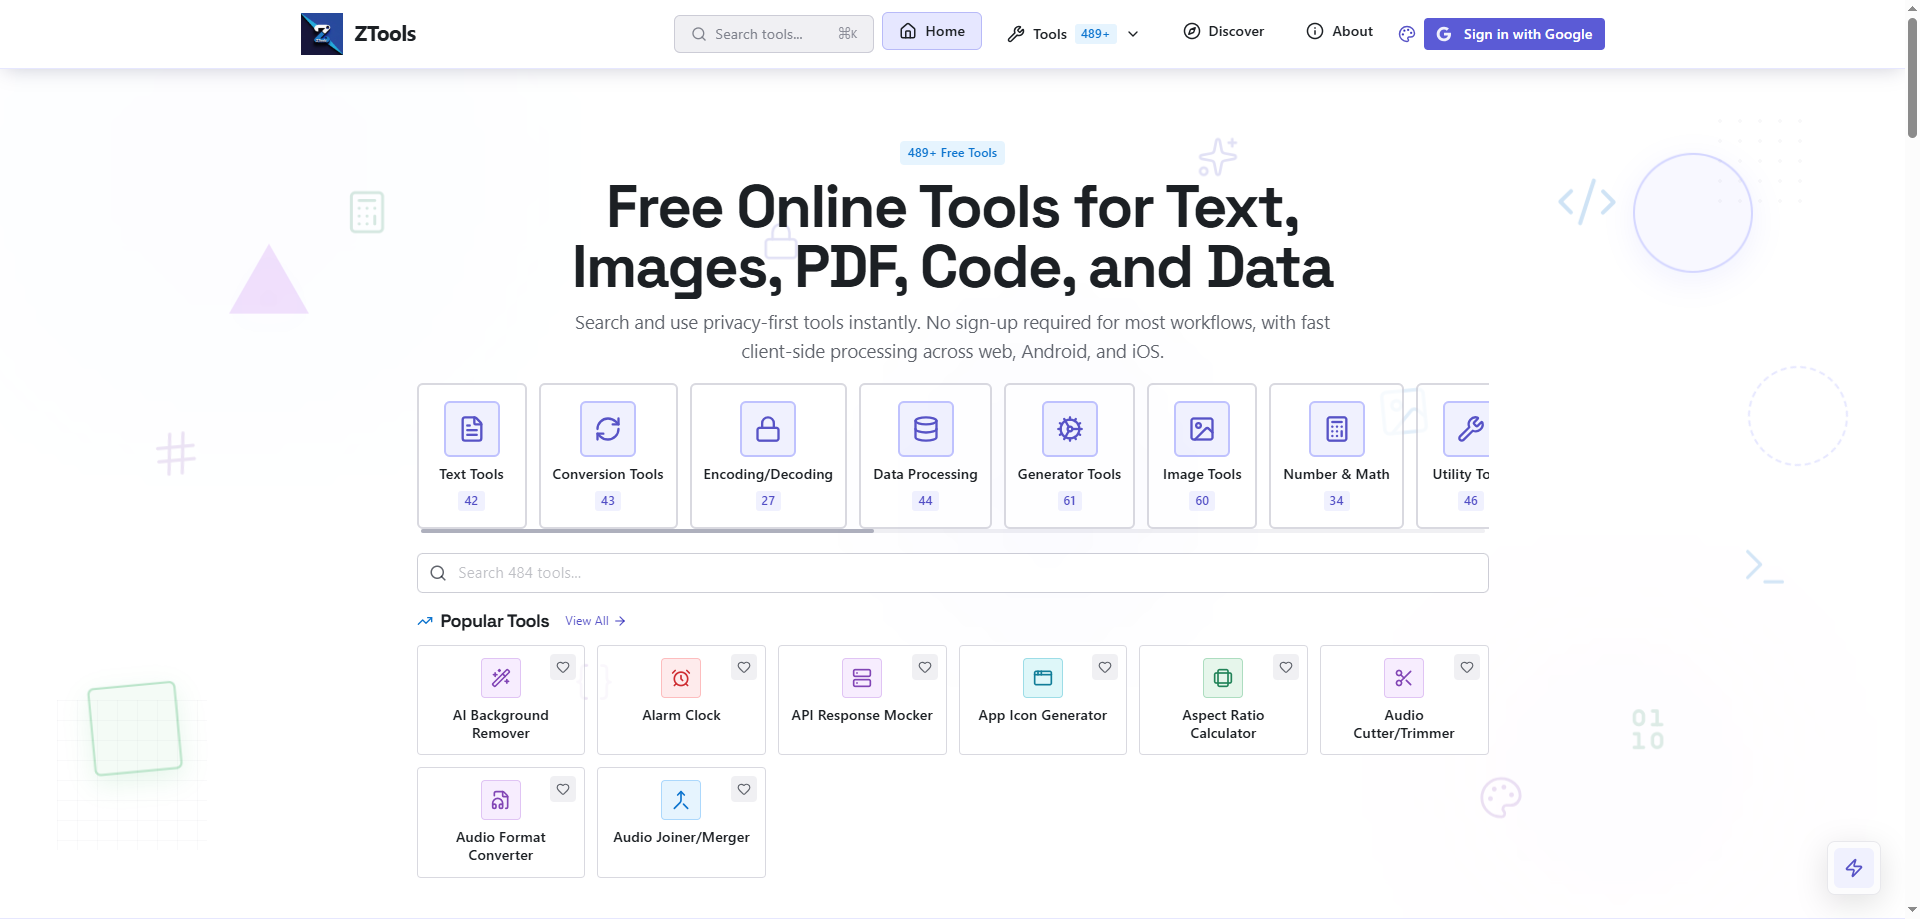Open the theme palette picker
This screenshot has height=919, width=1920.
click(1405, 33)
